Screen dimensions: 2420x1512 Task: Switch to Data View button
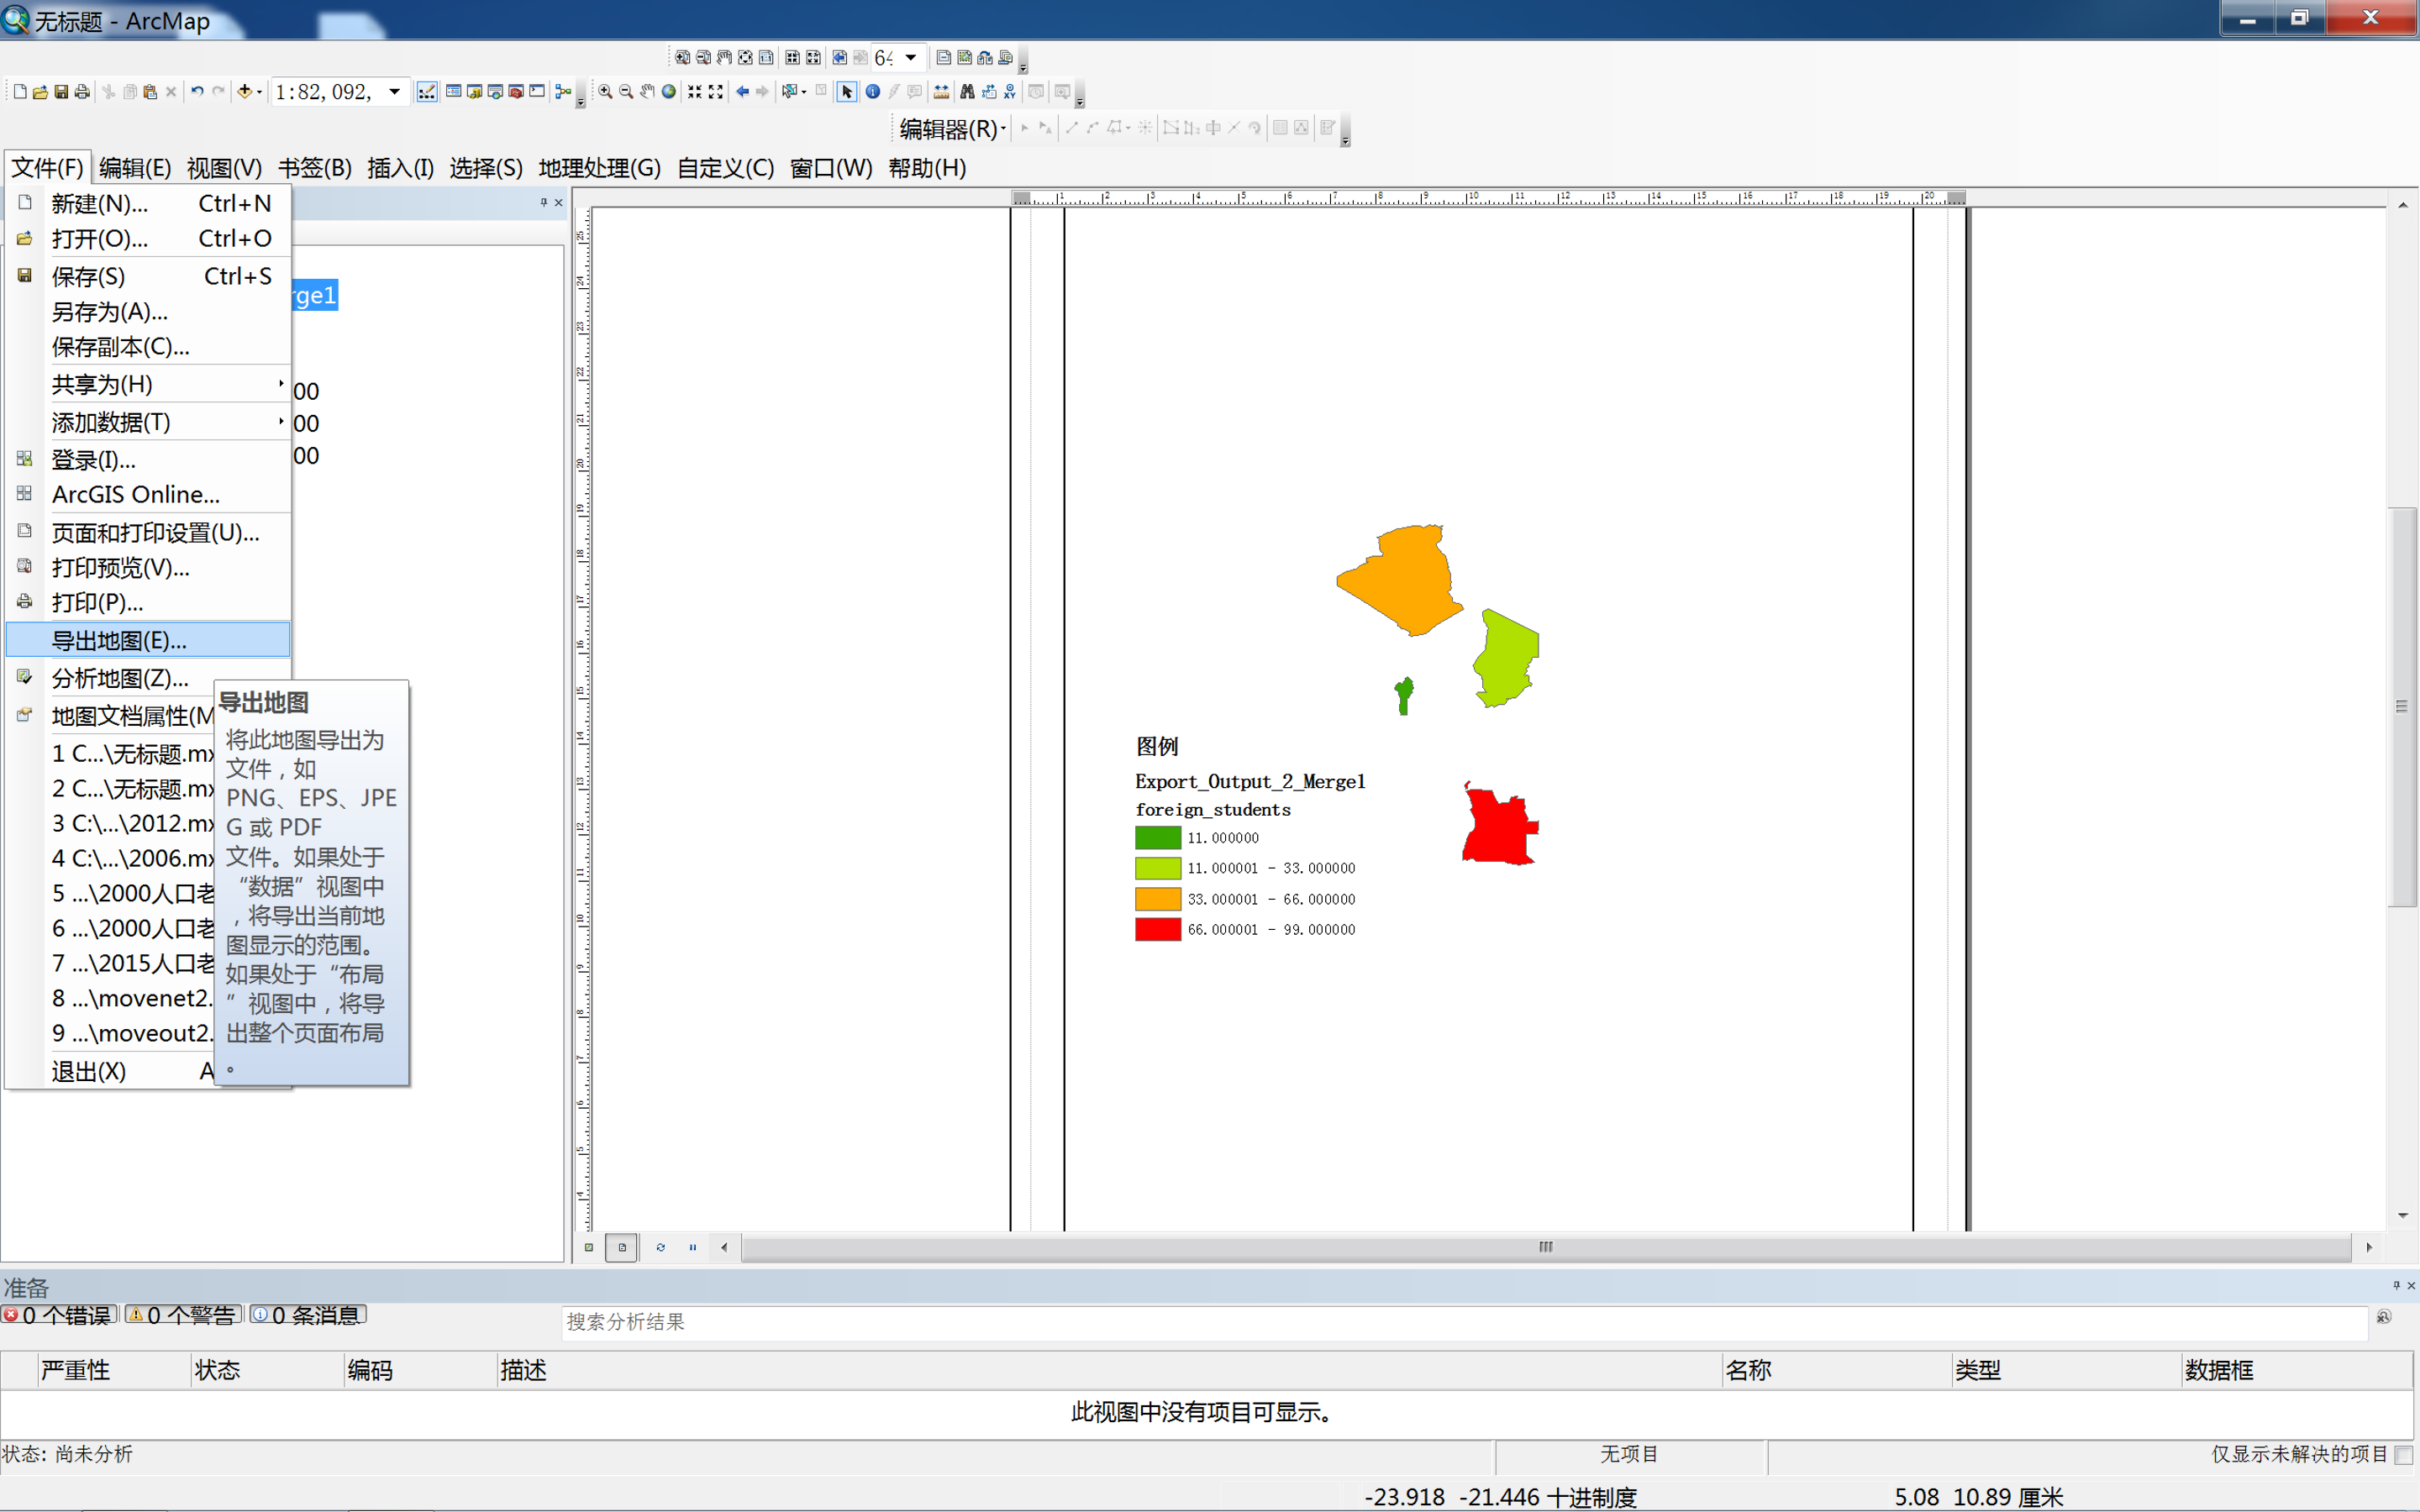click(x=589, y=1247)
